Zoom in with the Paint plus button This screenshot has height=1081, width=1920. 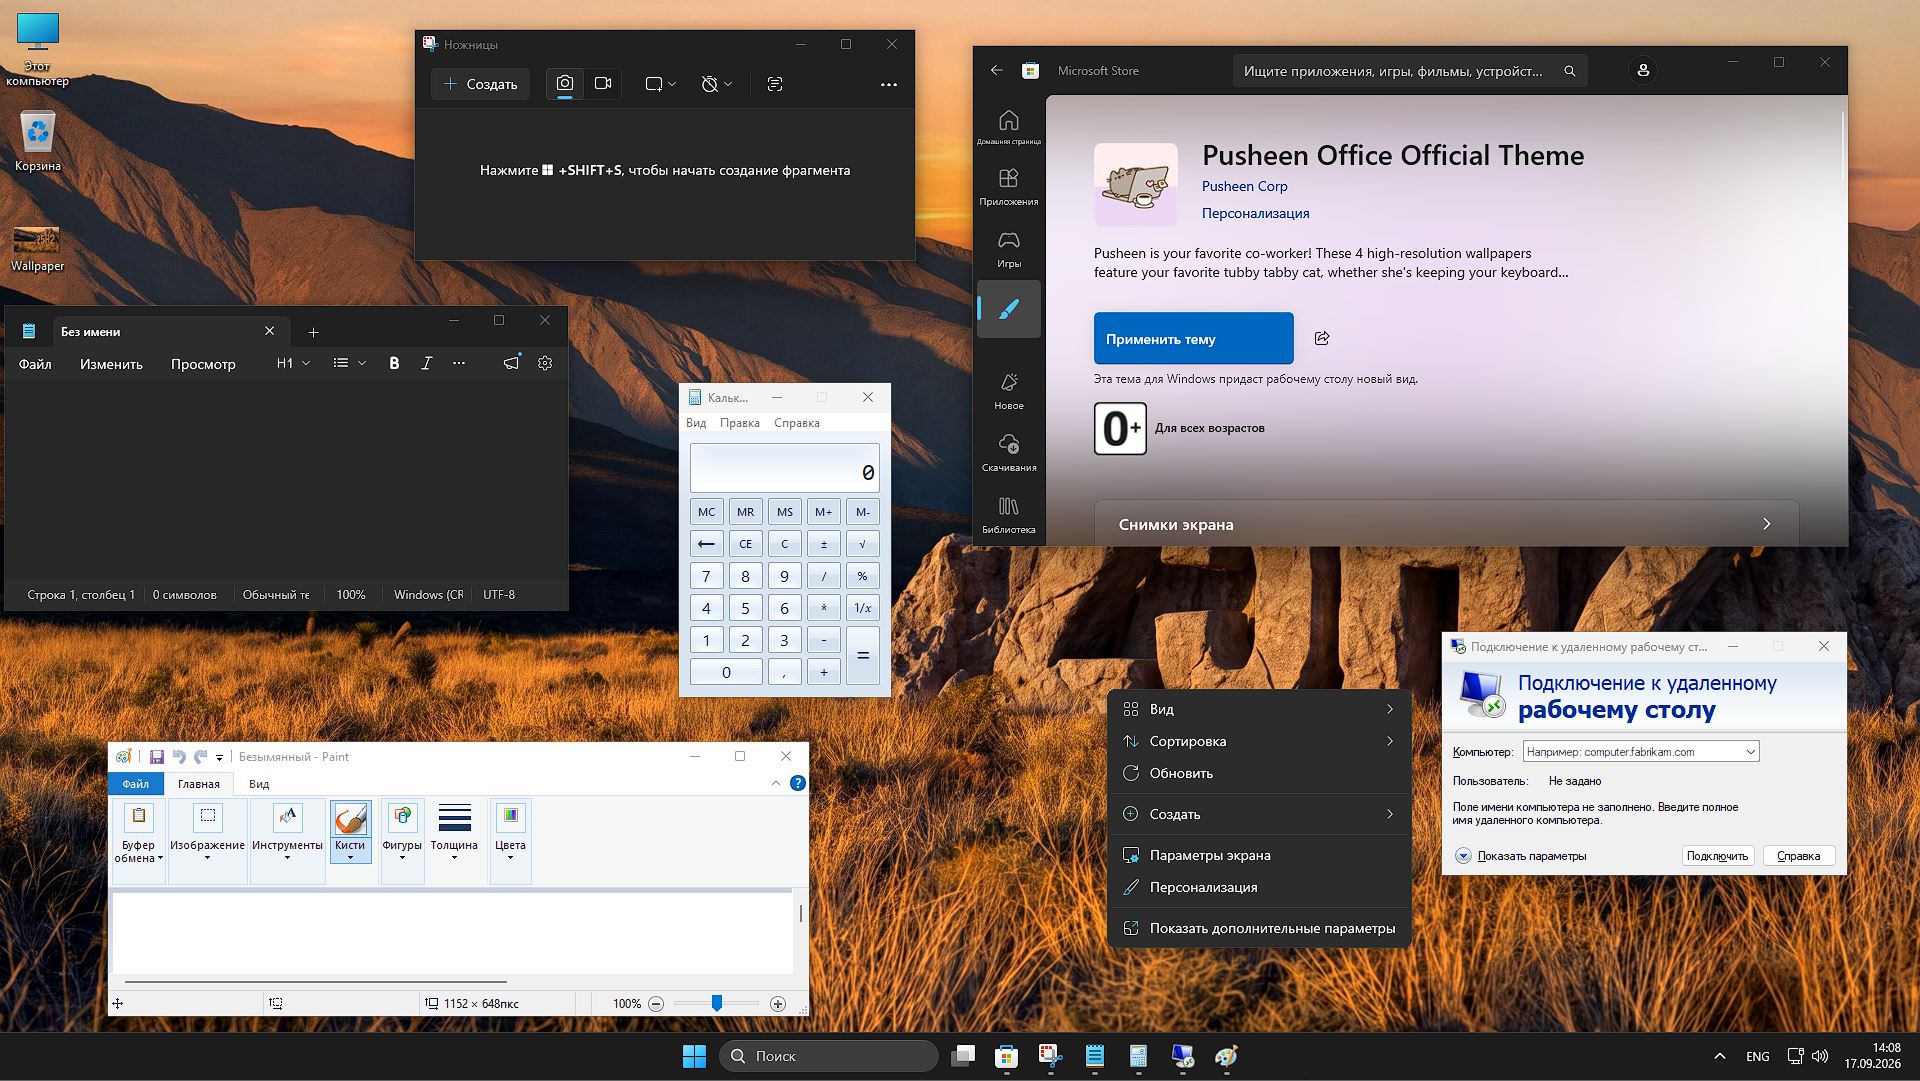click(778, 1004)
